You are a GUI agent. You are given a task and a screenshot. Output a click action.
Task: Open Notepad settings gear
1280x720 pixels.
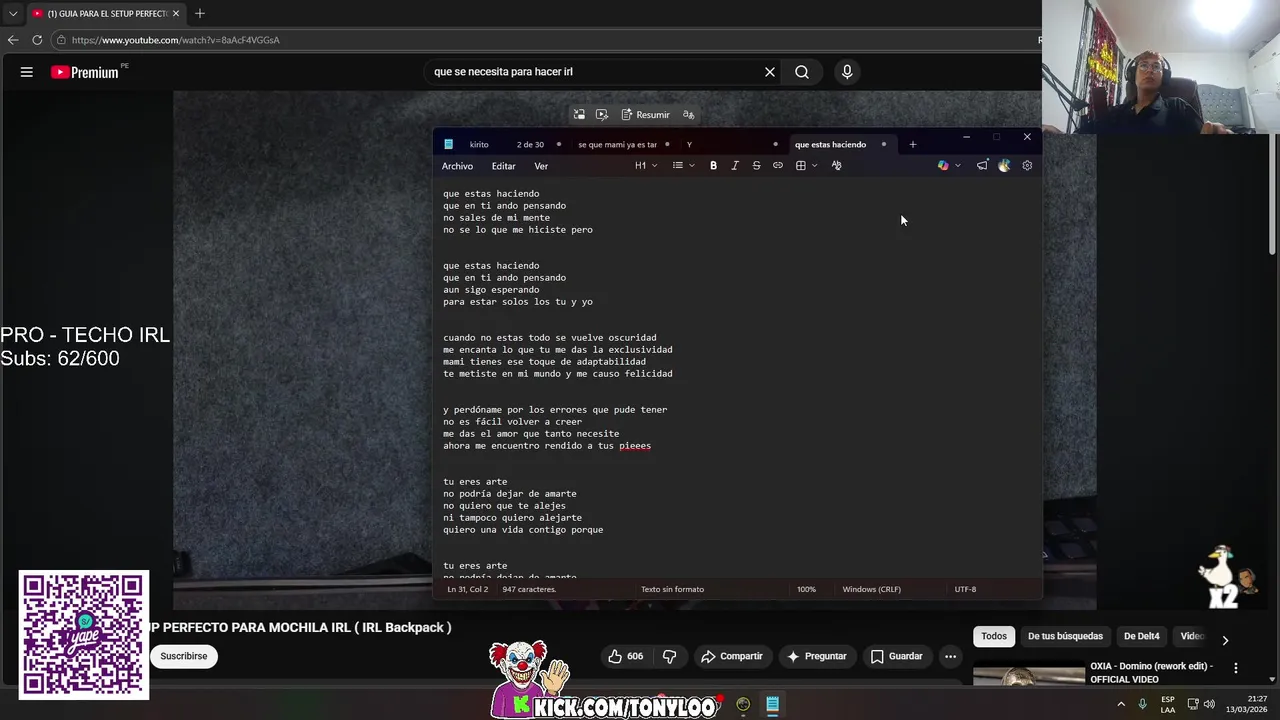coord(1027,166)
